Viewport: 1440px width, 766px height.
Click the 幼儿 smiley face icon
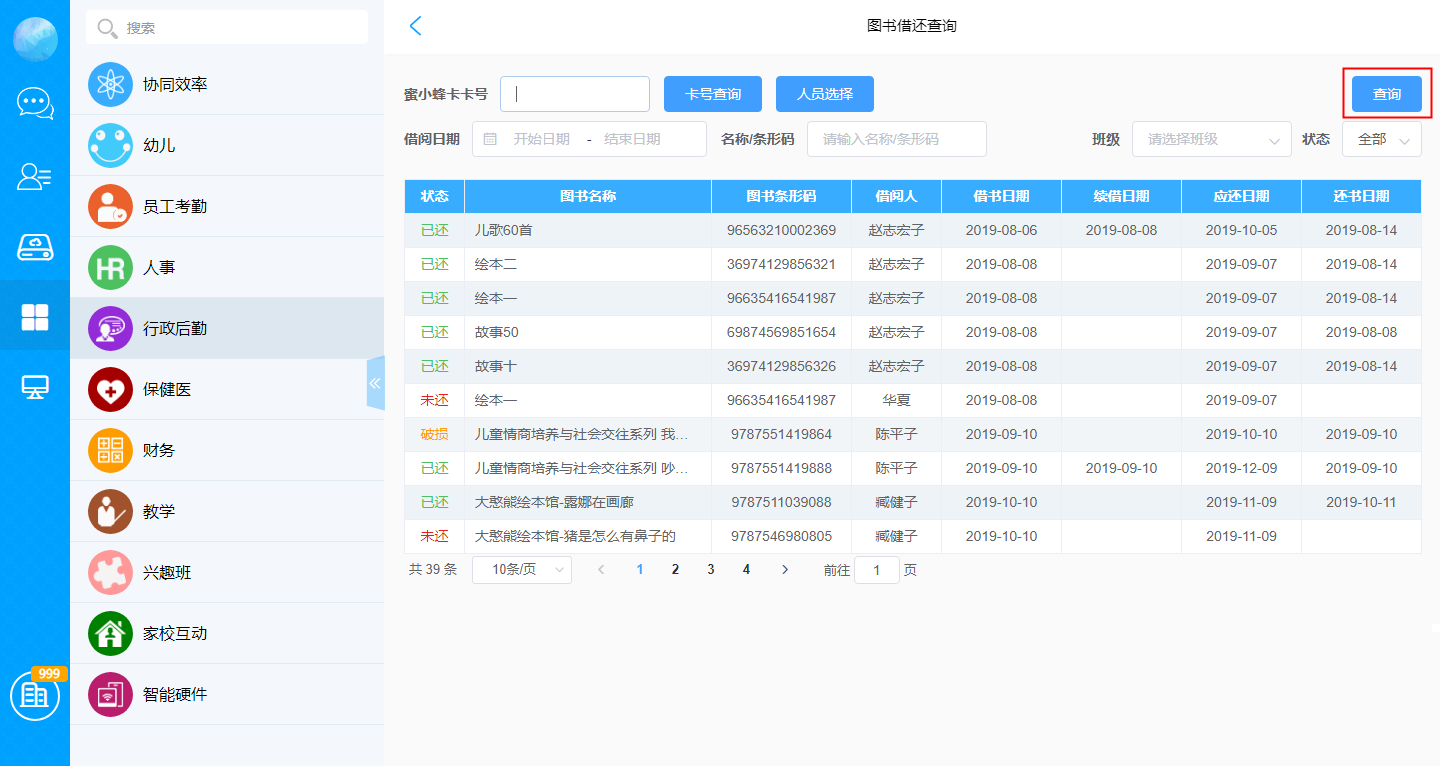coord(110,146)
